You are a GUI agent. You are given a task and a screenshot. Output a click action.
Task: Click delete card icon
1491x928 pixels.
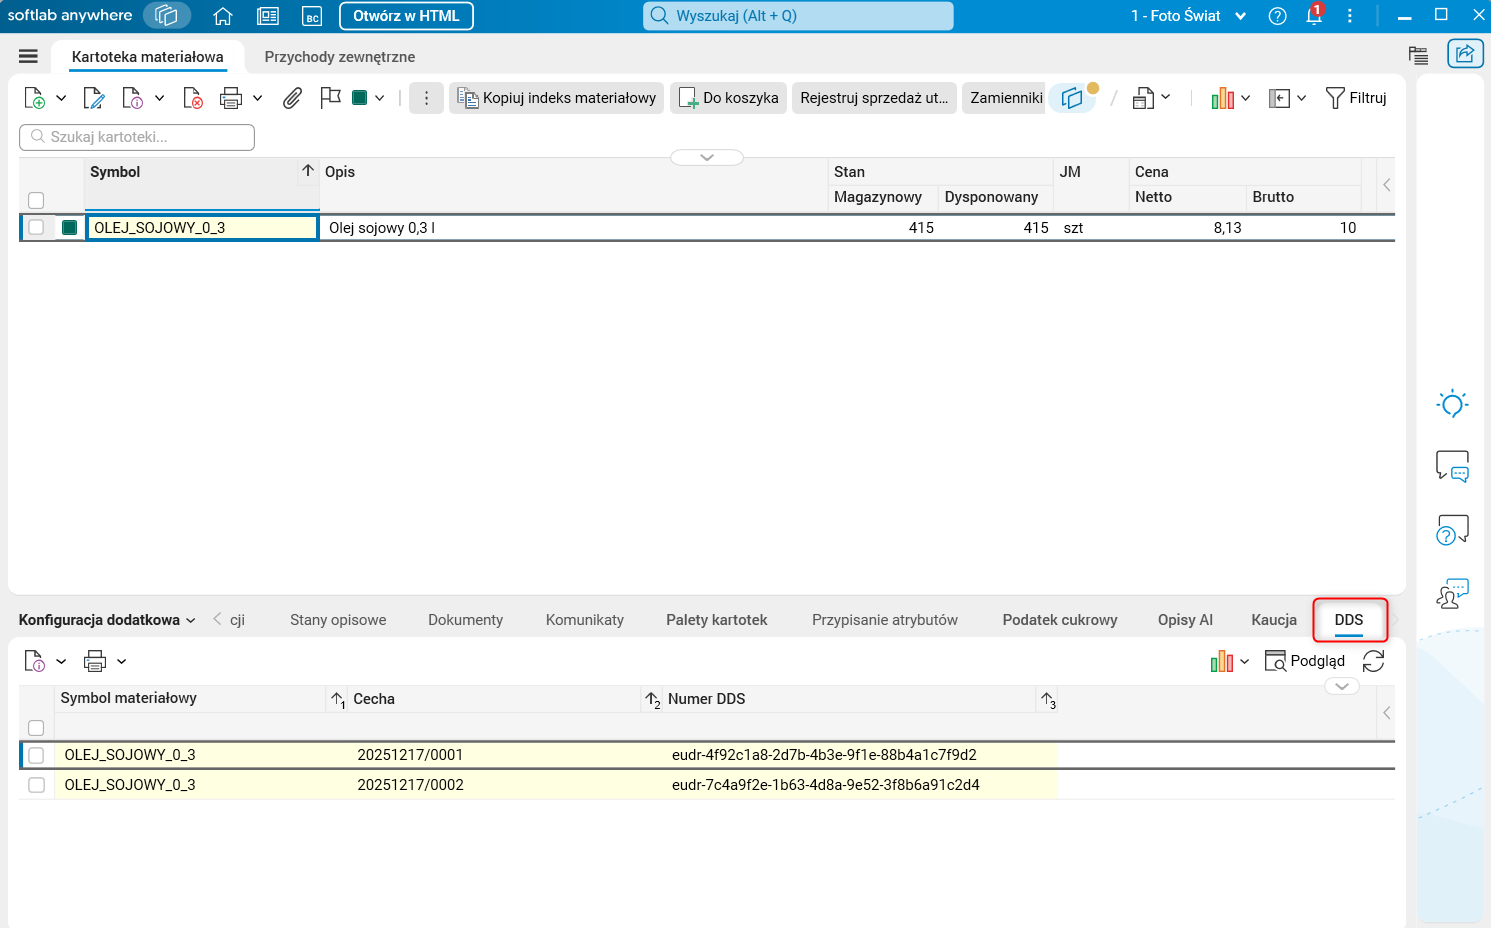click(x=193, y=98)
